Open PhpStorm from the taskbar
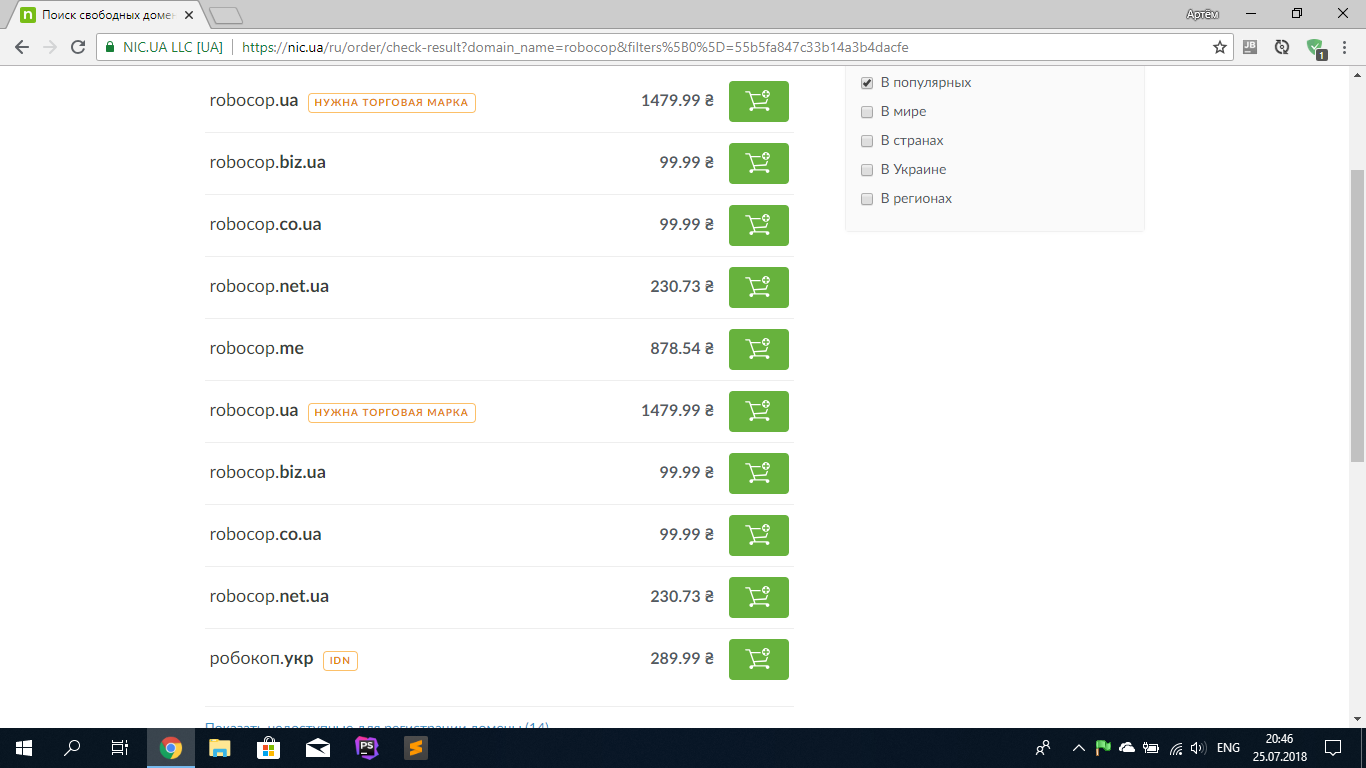The height and width of the screenshot is (768, 1366). 366,748
